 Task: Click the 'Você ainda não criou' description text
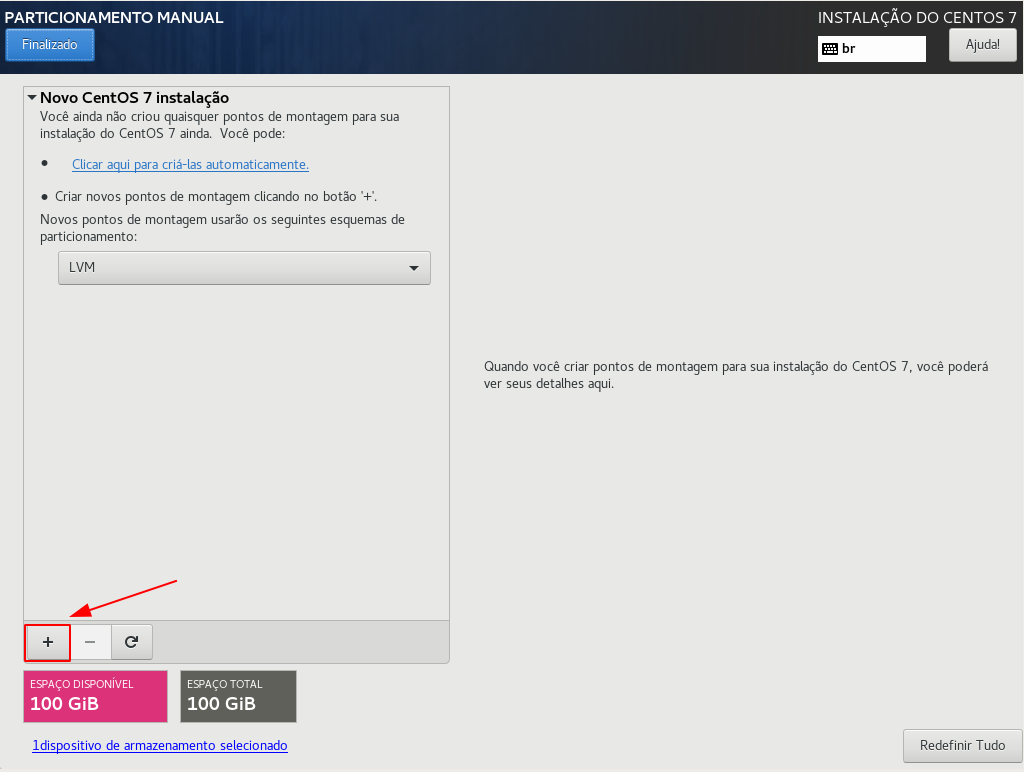(219, 125)
